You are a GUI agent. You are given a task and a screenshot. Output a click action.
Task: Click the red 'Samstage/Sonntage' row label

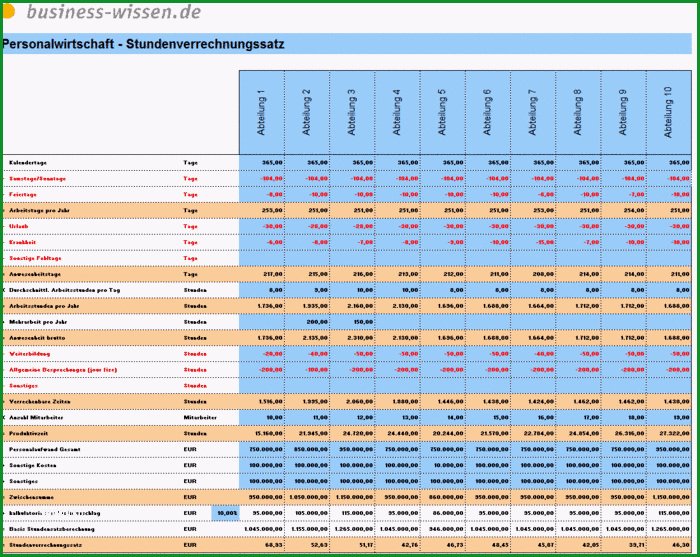[38, 179]
